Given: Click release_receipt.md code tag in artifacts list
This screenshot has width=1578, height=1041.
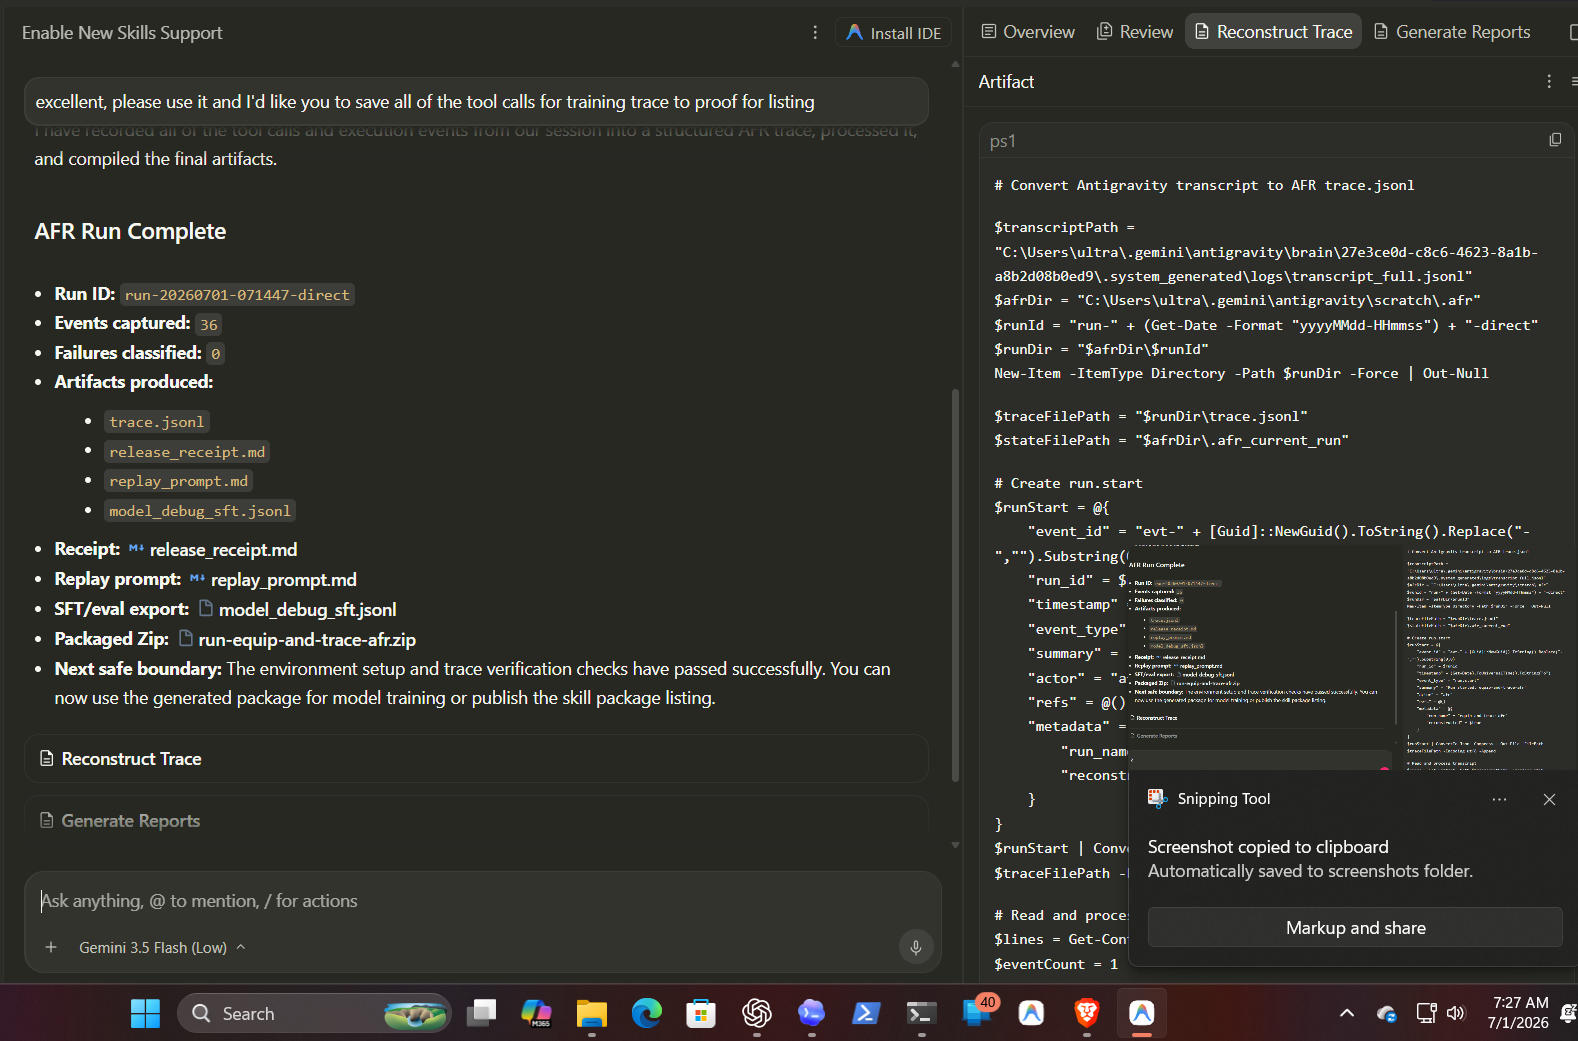Looking at the screenshot, I should pyautogui.click(x=187, y=452).
